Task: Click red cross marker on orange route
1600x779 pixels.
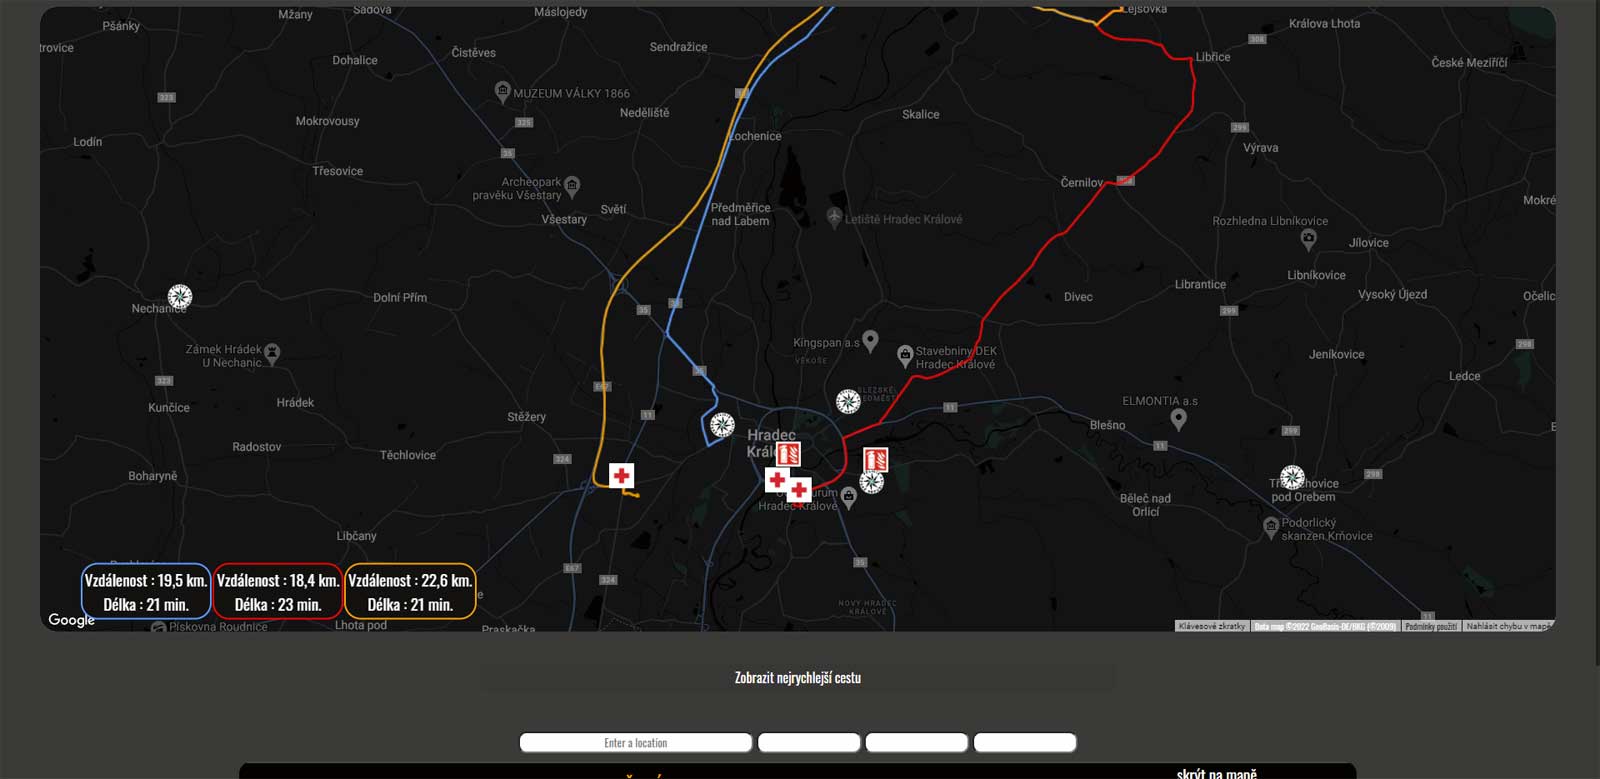Action: coord(621,476)
